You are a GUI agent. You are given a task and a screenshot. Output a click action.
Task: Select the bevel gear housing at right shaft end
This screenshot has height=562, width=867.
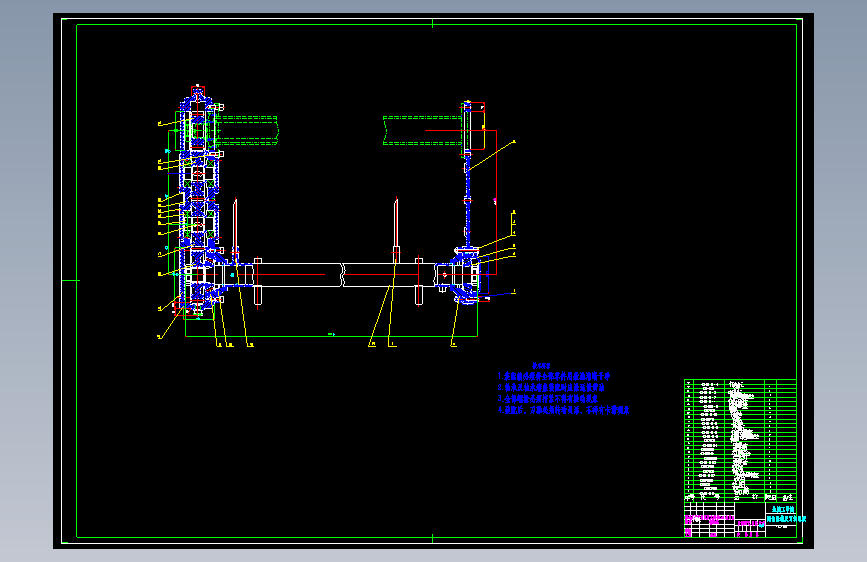click(x=466, y=275)
